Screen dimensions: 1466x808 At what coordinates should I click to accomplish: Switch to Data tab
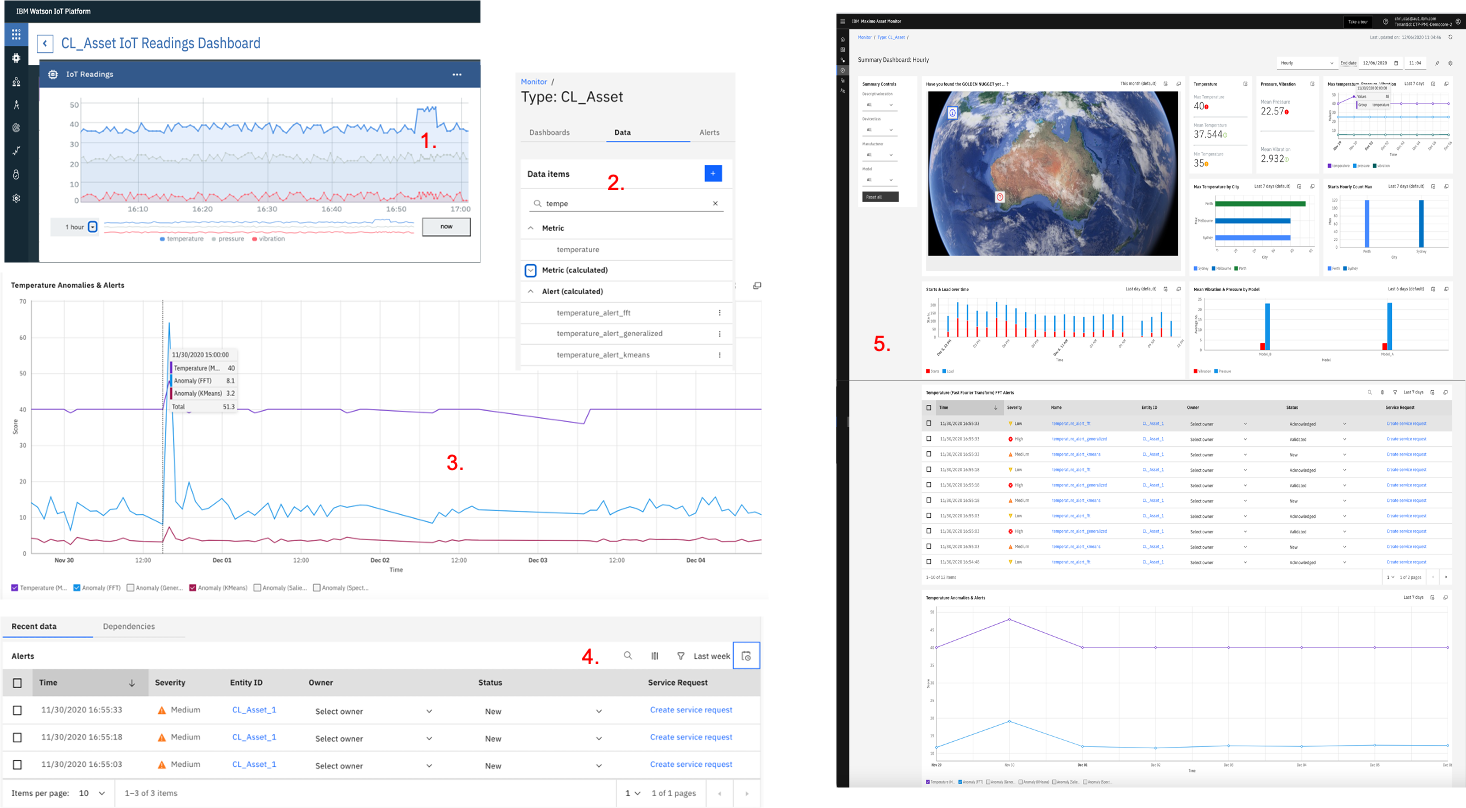tap(622, 132)
